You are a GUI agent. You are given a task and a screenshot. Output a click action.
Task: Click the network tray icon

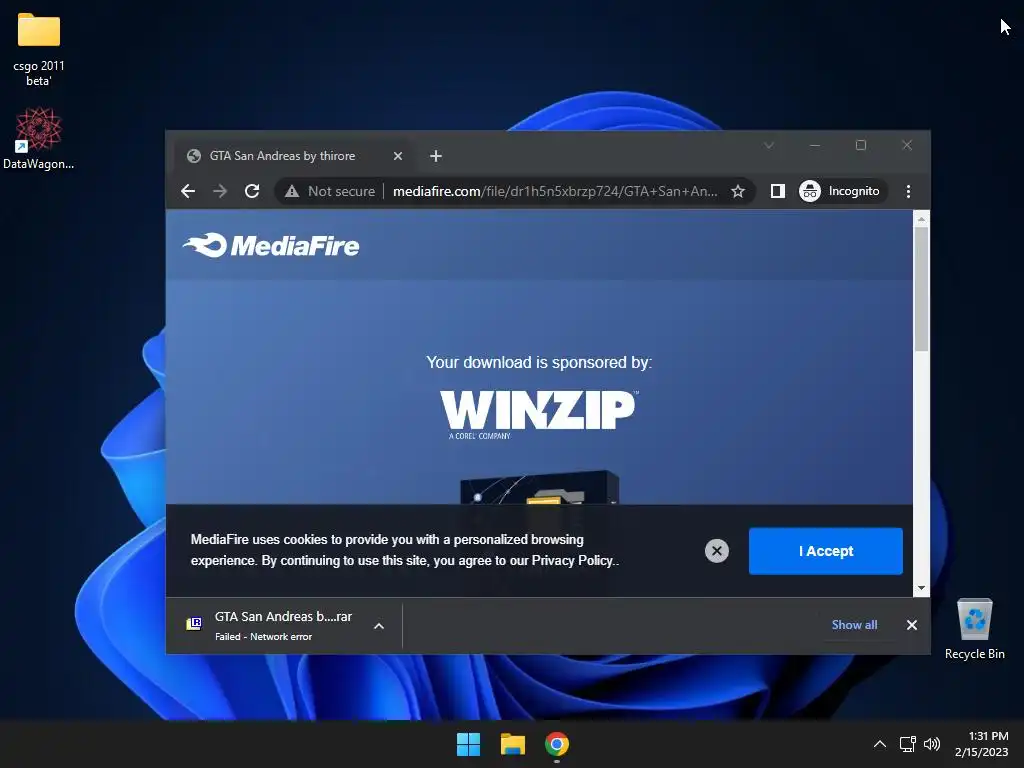pos(907,744)
